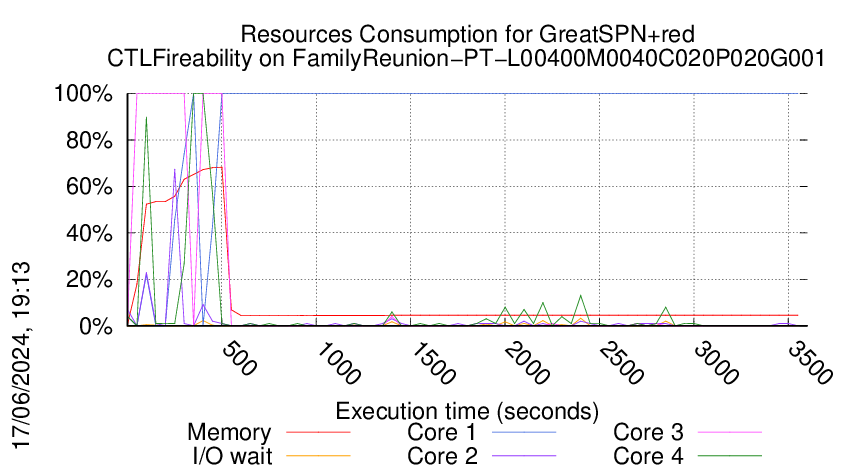Click the chart title "Resources Consumption for GreatSPN+red"
Viewport: 850px width, 475px height.
click(x=467, y=34)
